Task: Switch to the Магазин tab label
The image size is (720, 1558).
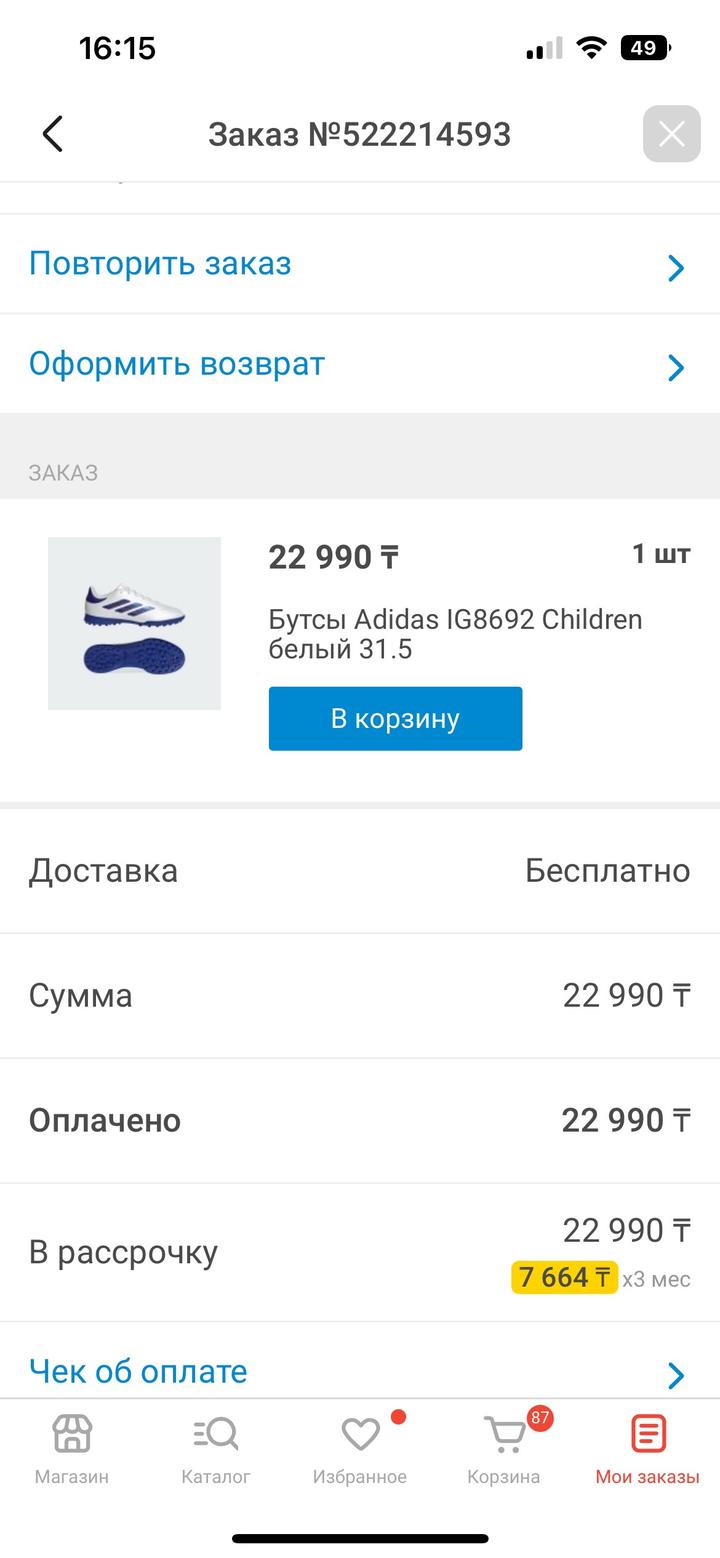Action: click(x=72, y=1477)
